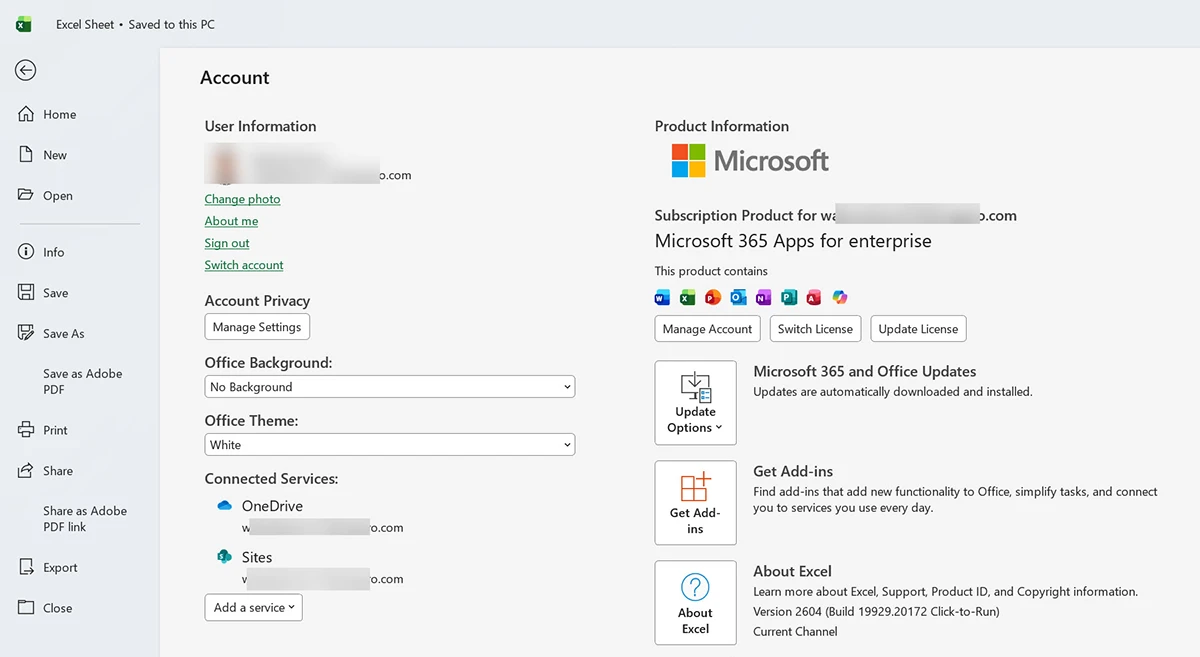The height and width of the screenshot is (657, 1200).
Task: Choose Save as Adobe PDF
Action: (x=83, y=382)
